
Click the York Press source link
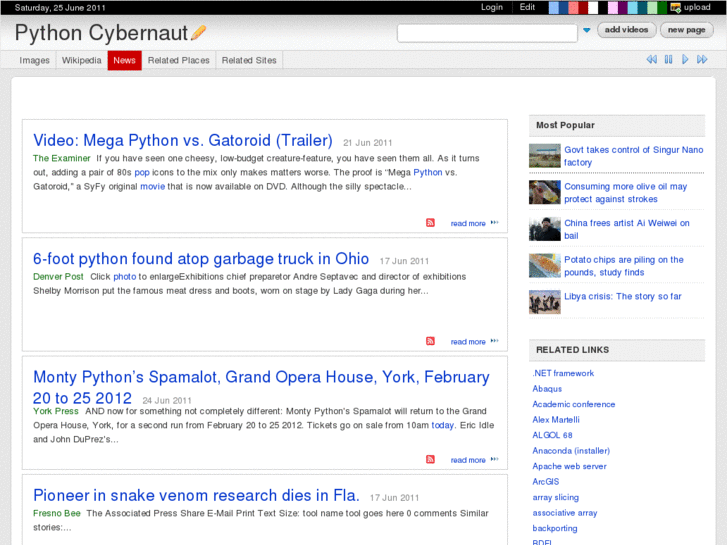56,411
